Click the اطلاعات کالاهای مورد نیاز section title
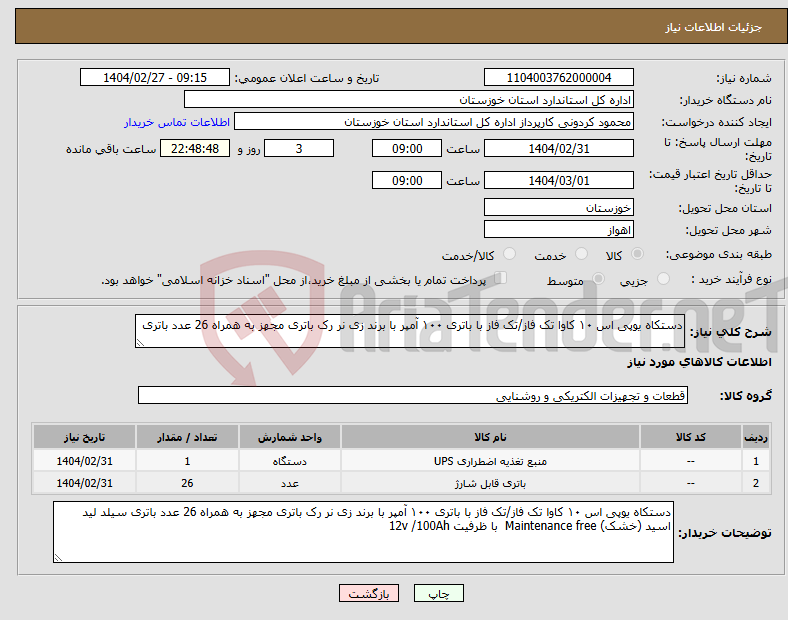Image resolution: width=788 pixels, height=620 pixels. click(699, 362)
